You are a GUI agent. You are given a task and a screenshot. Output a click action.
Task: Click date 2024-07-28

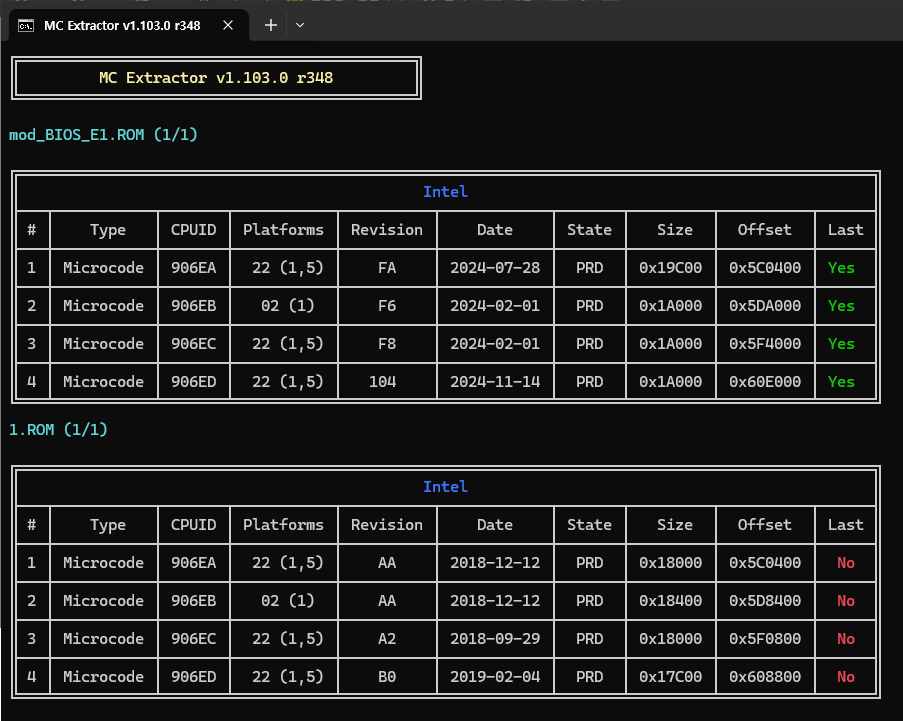pos(495,268)
